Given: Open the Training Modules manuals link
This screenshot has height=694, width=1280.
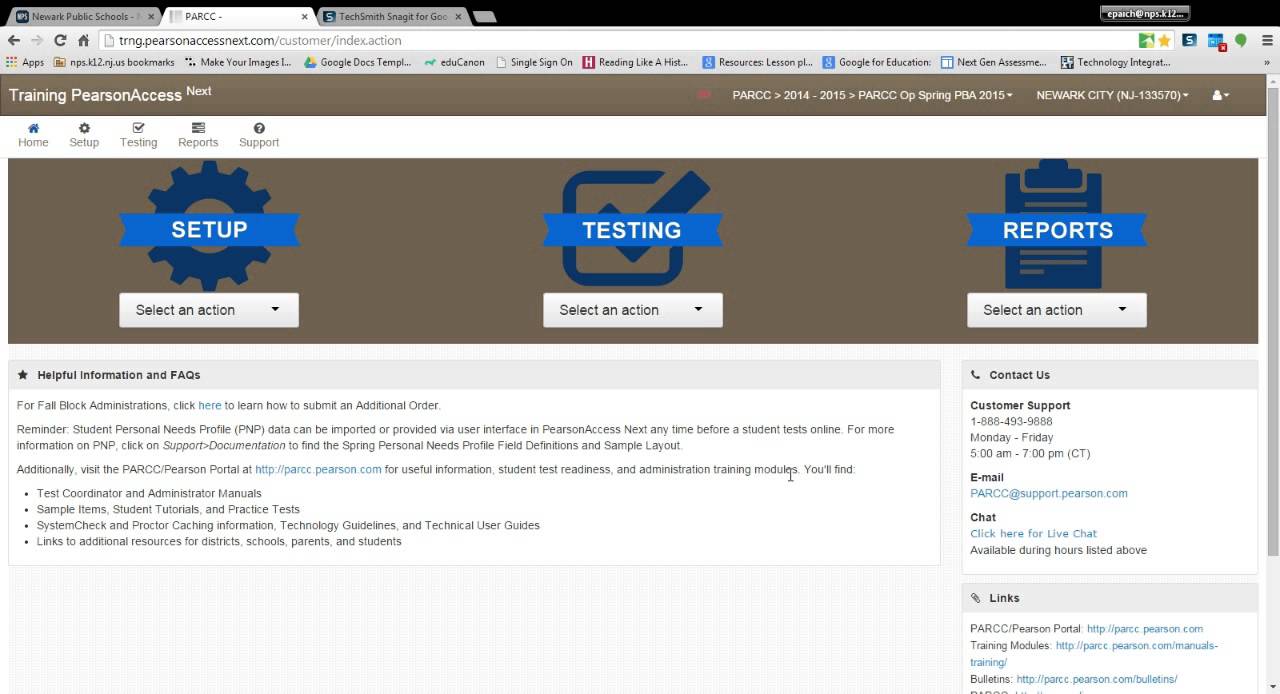Looking at the screenshot, I should tap(1136, 646).
